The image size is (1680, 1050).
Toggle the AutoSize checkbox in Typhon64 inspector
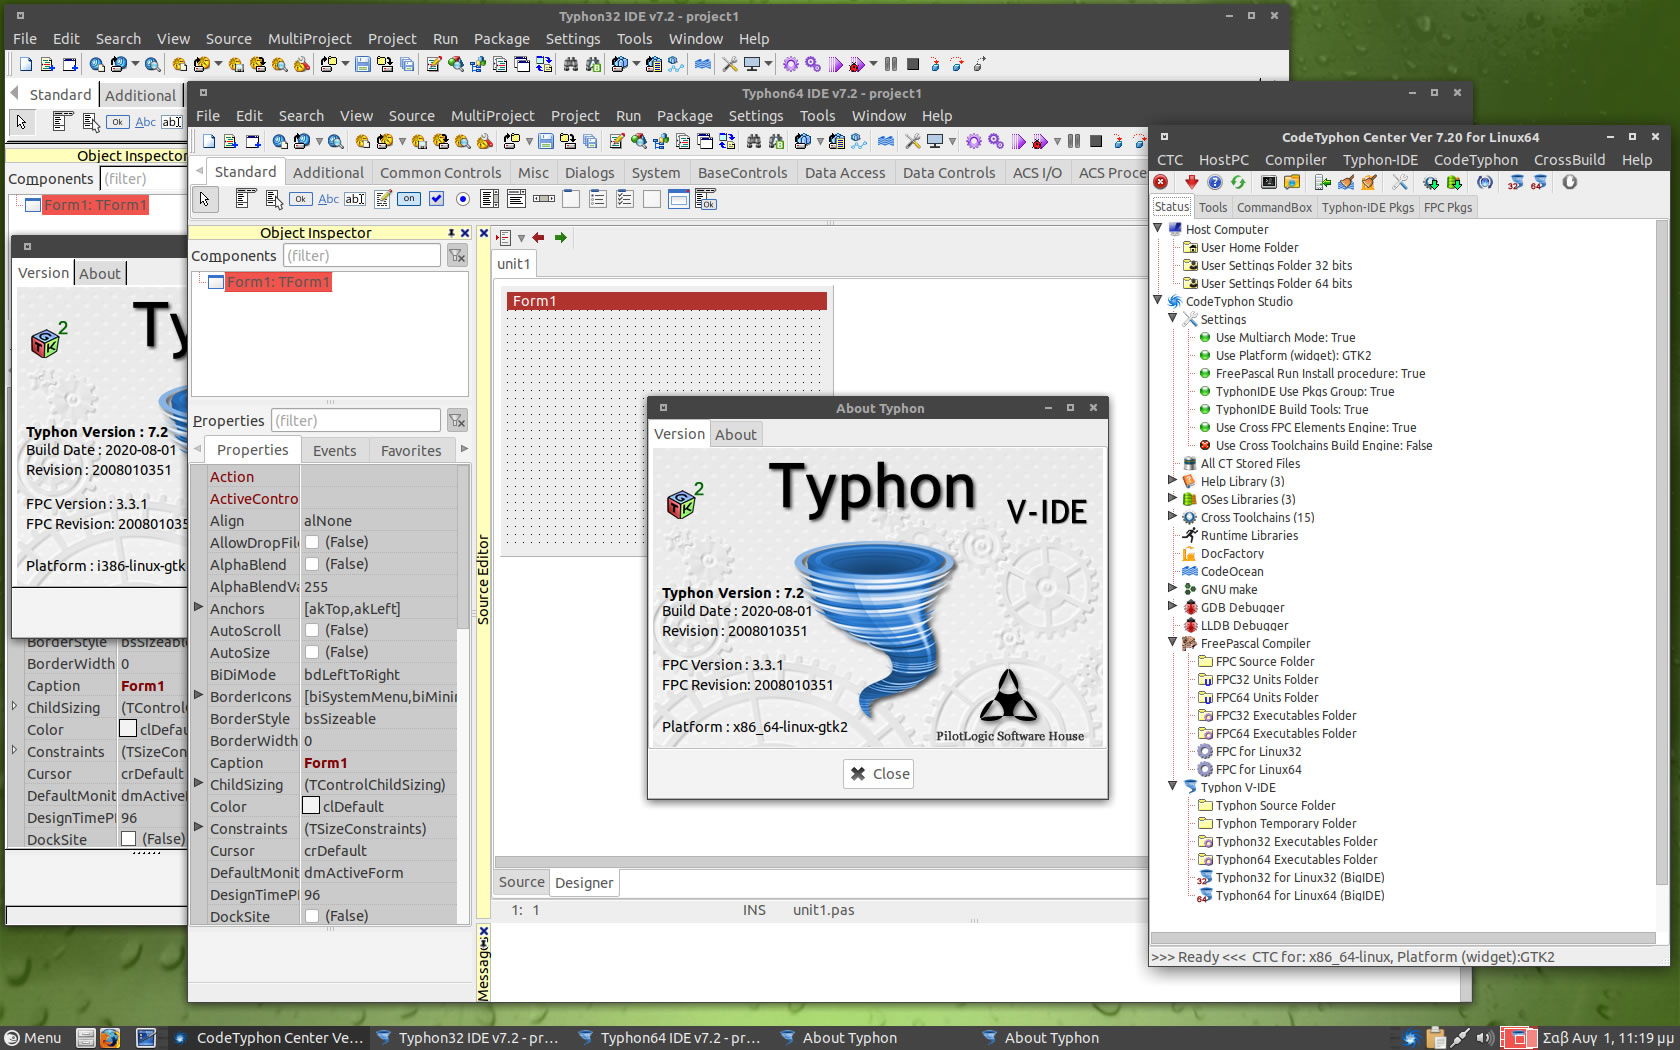pyautogui.click(x=312, y=652)
